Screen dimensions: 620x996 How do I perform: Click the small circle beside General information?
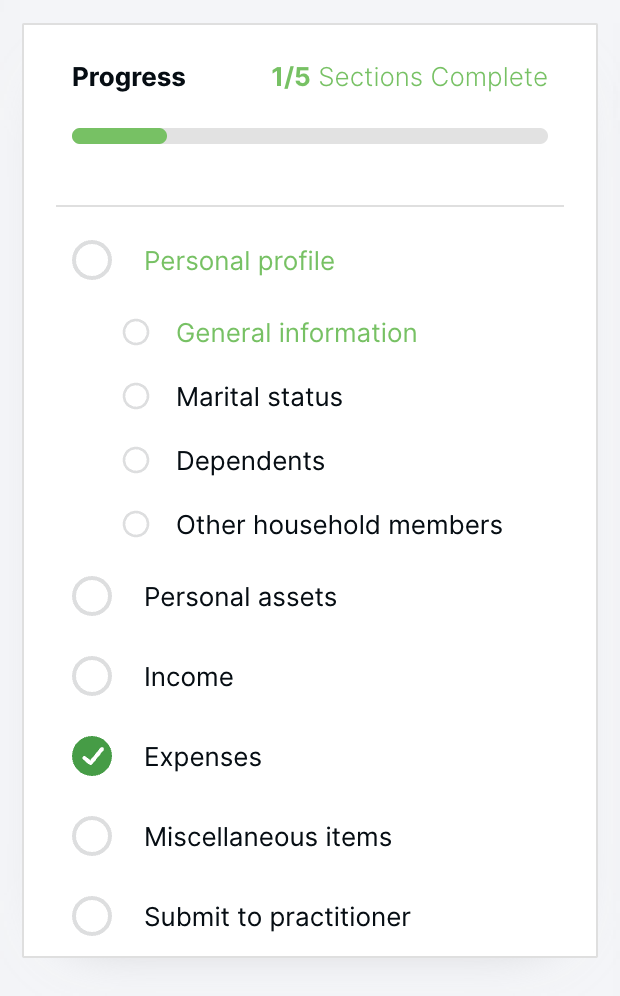click(x=136, y=332)
